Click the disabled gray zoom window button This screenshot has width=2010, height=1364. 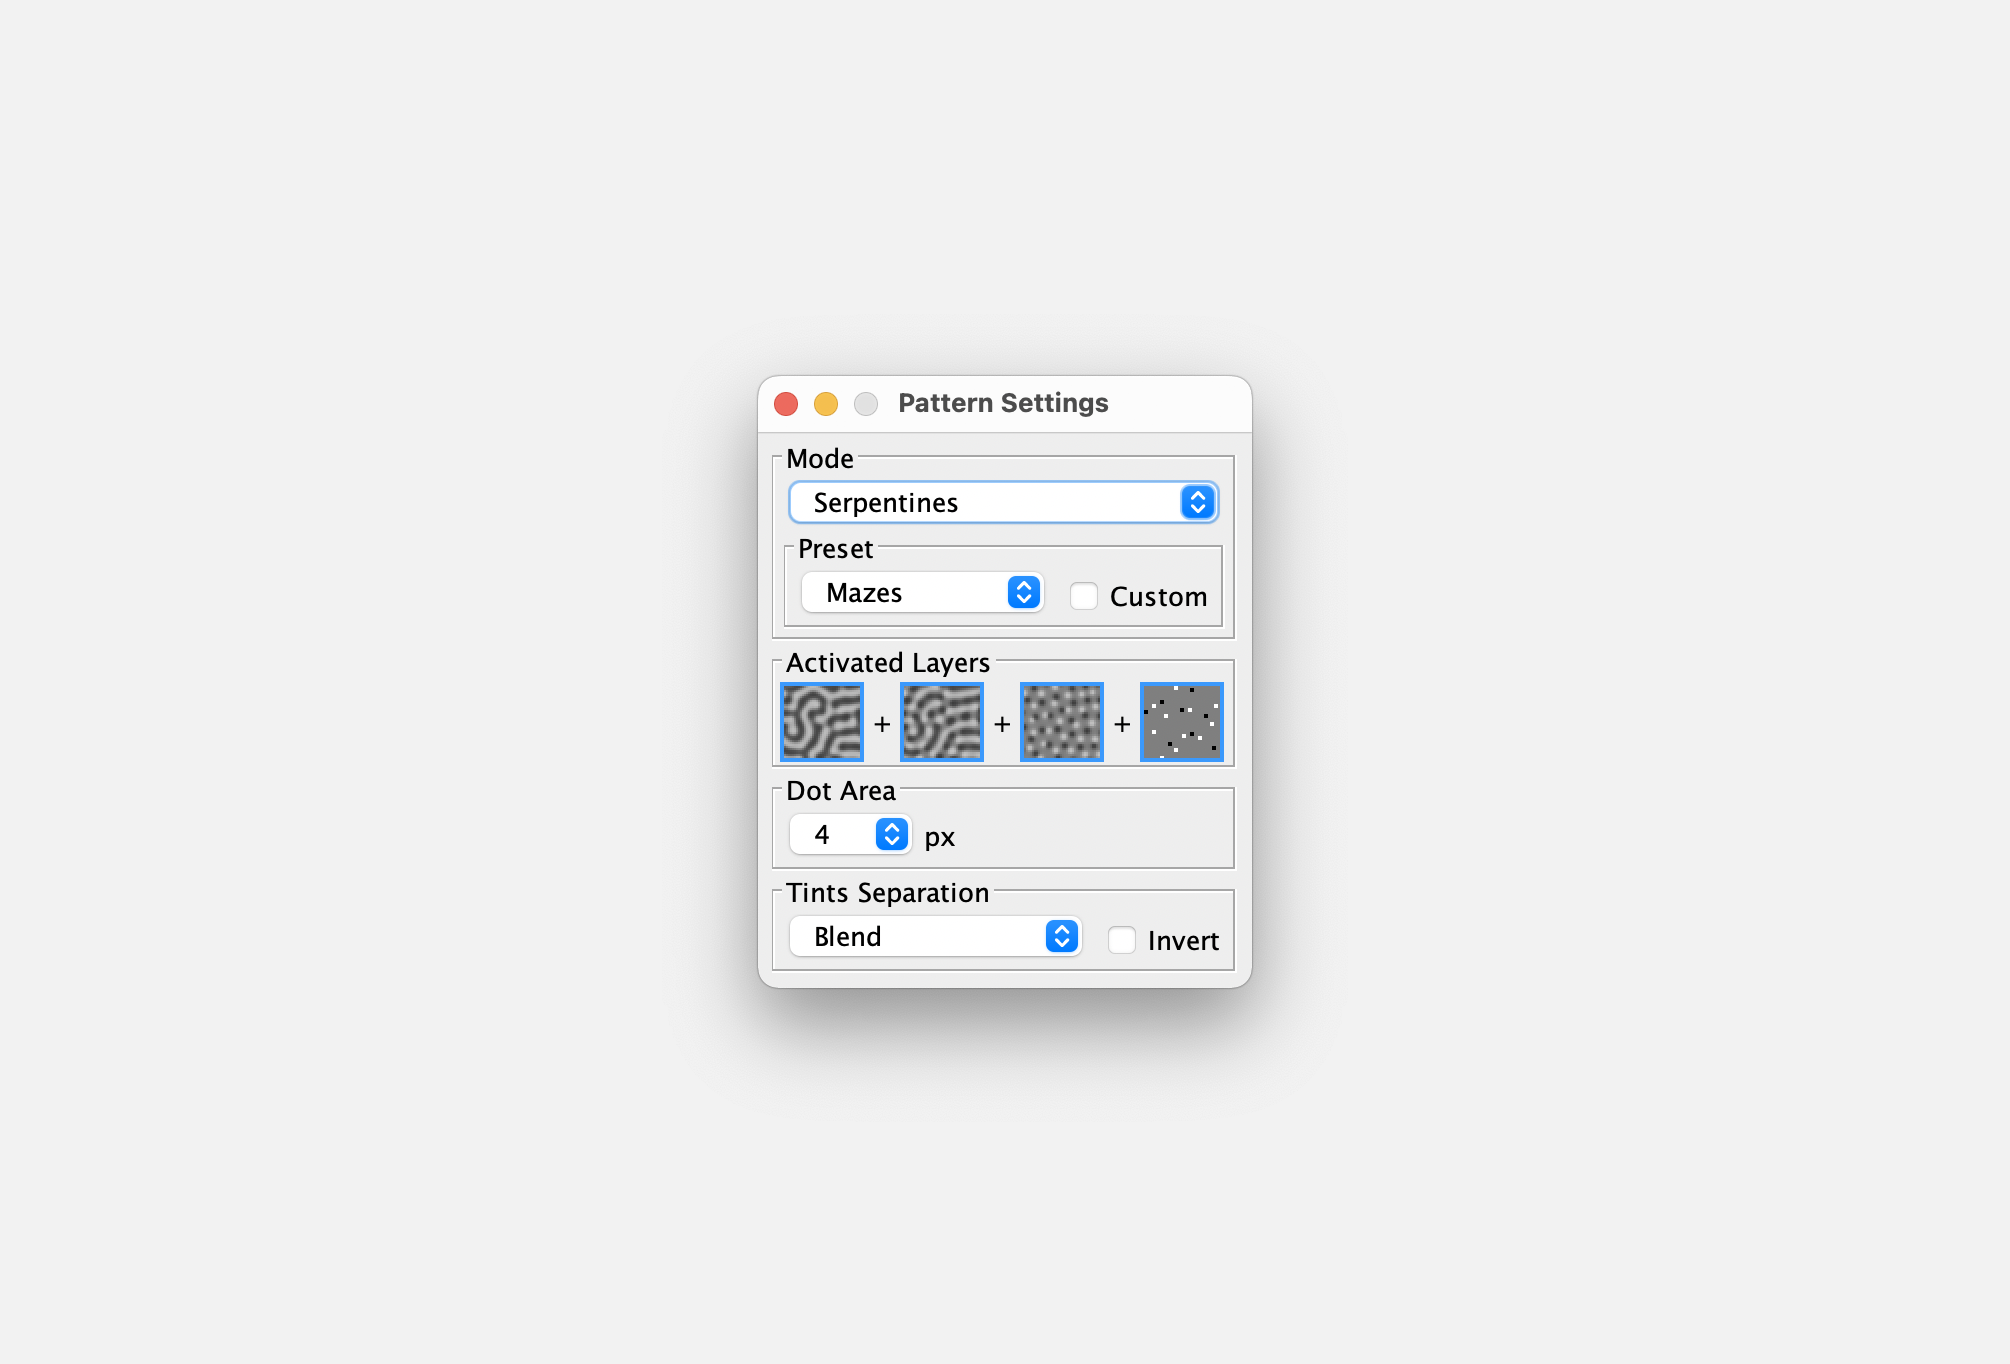pos(866,403)
